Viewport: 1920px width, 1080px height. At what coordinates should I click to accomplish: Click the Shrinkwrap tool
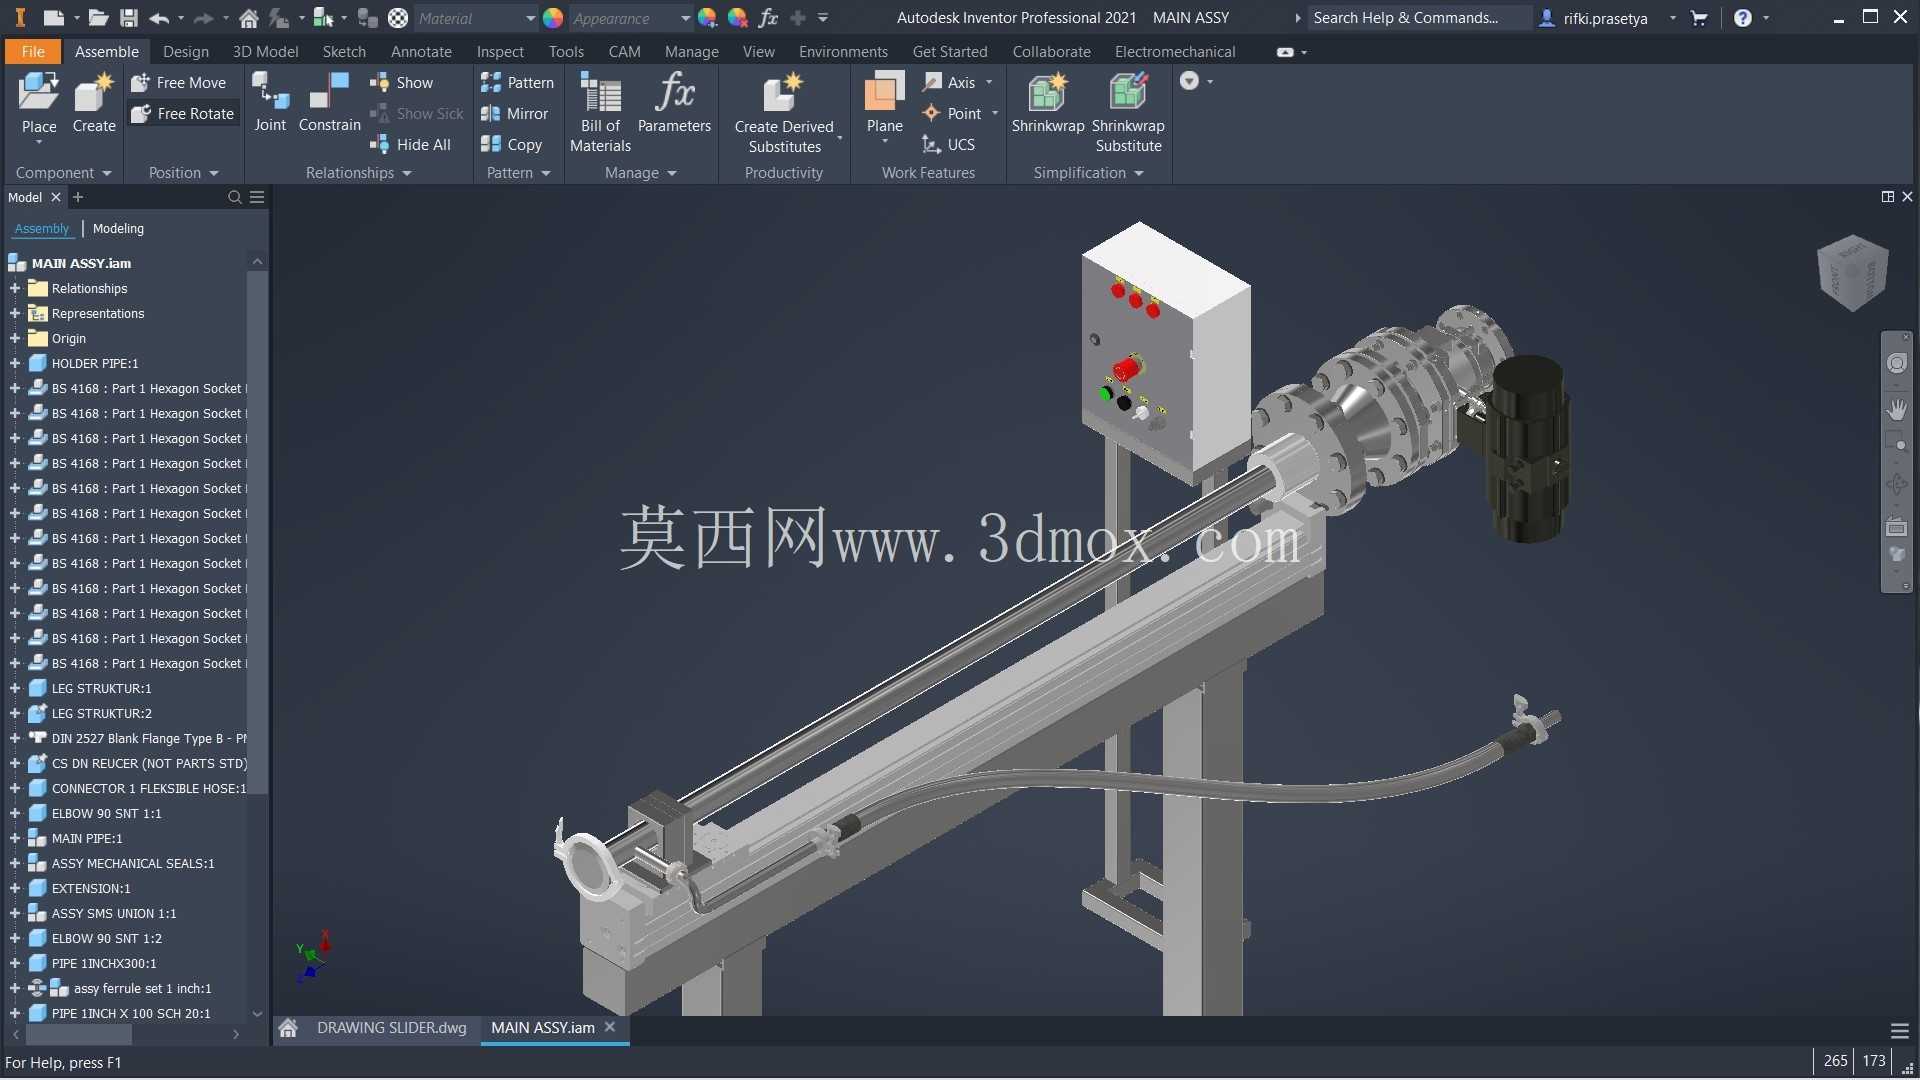coord(1047,101)
